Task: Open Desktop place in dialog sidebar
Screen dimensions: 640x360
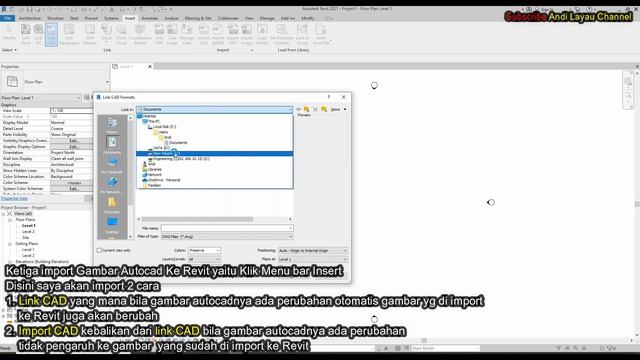Action: click(x=112, y=225)
